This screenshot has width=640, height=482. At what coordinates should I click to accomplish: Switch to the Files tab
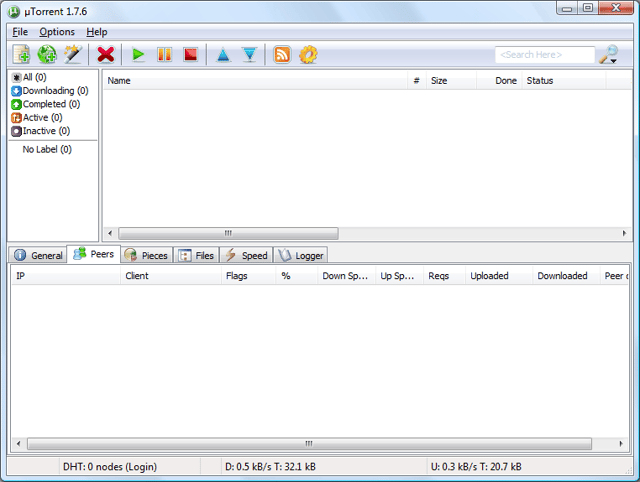[196, 255]
